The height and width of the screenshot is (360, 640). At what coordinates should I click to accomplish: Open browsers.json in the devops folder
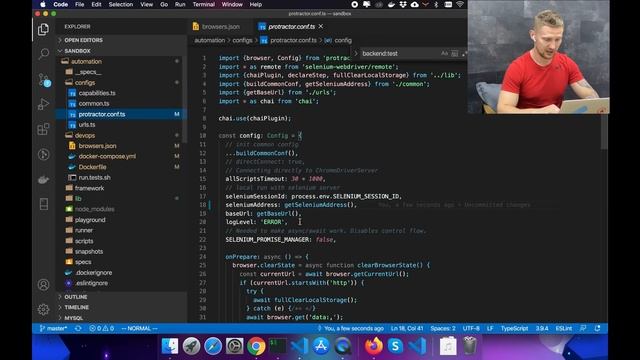(x=97, y=146)
